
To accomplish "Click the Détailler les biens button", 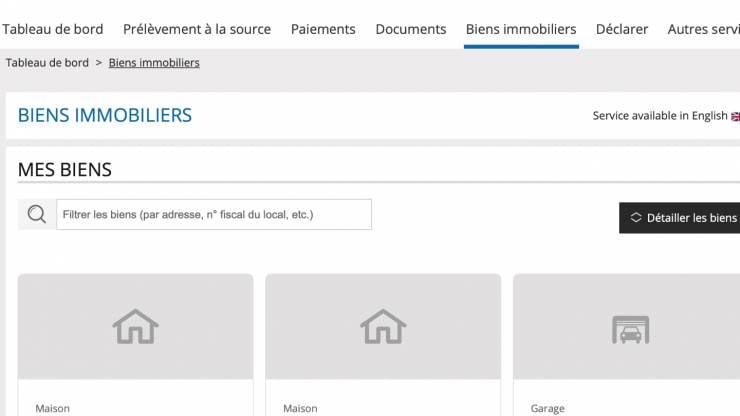I will pyautogui.click(x=679, y=218).
